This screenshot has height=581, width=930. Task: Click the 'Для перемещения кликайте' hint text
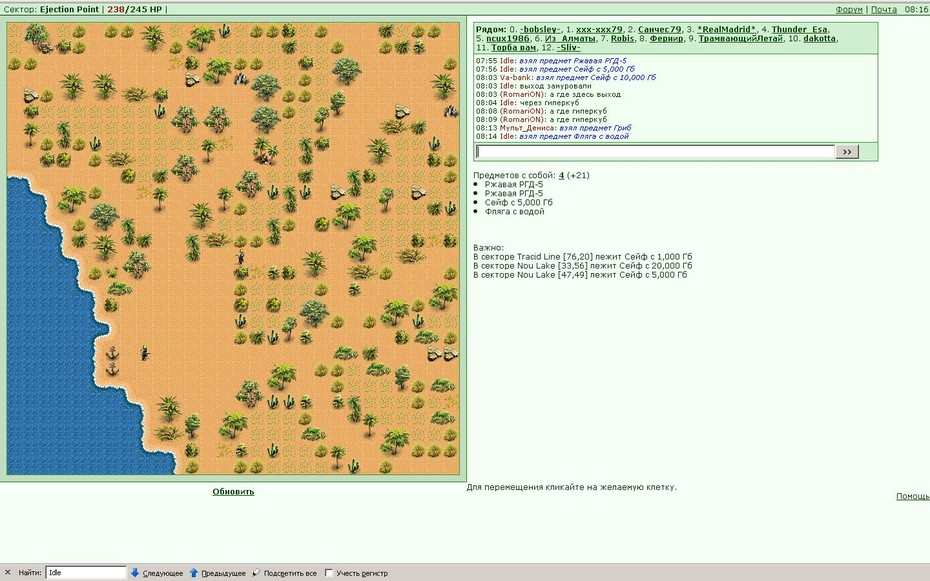[x=571, y=487]
